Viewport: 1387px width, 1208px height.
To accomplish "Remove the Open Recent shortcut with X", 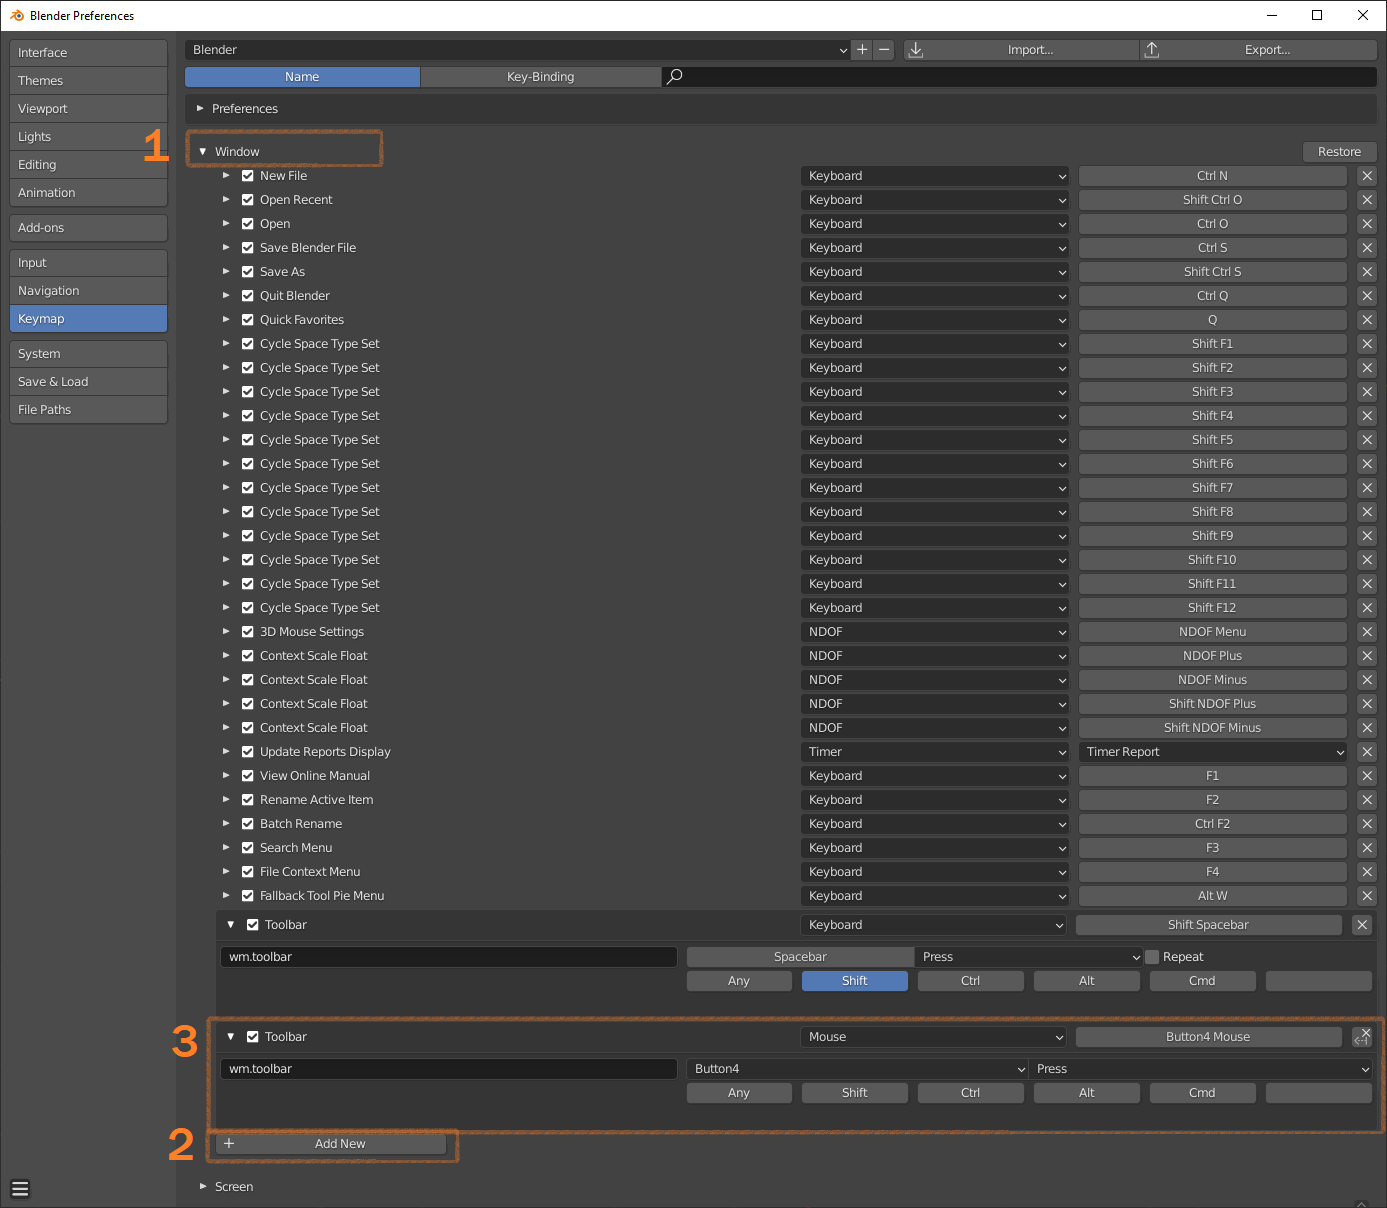I will click(1367, 200).
